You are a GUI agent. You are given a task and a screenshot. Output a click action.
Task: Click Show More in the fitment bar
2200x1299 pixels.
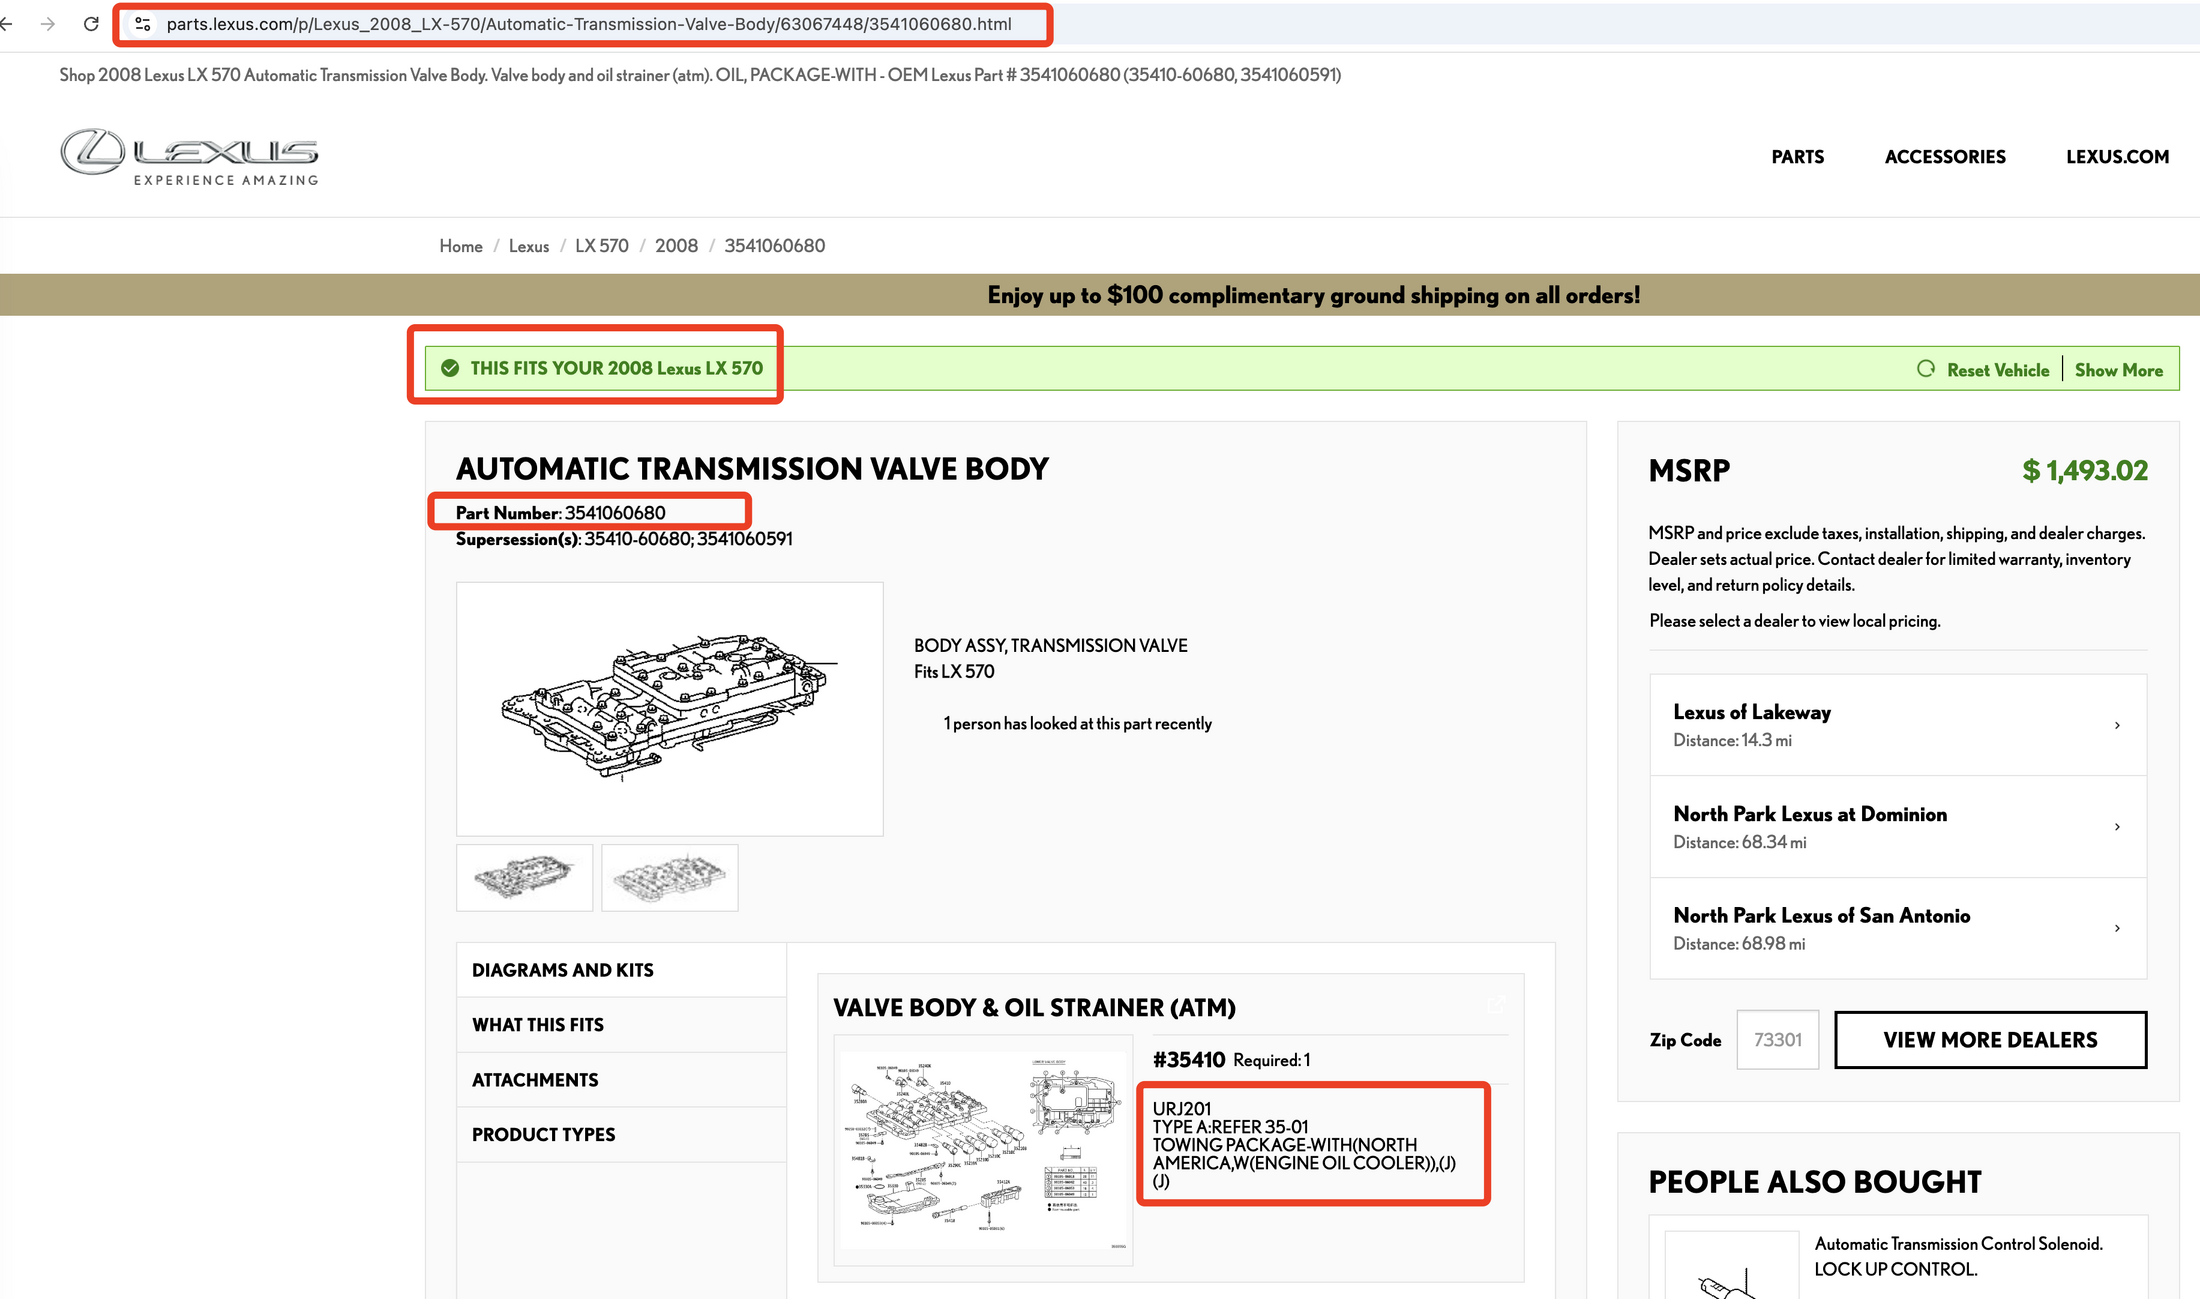2118,370
